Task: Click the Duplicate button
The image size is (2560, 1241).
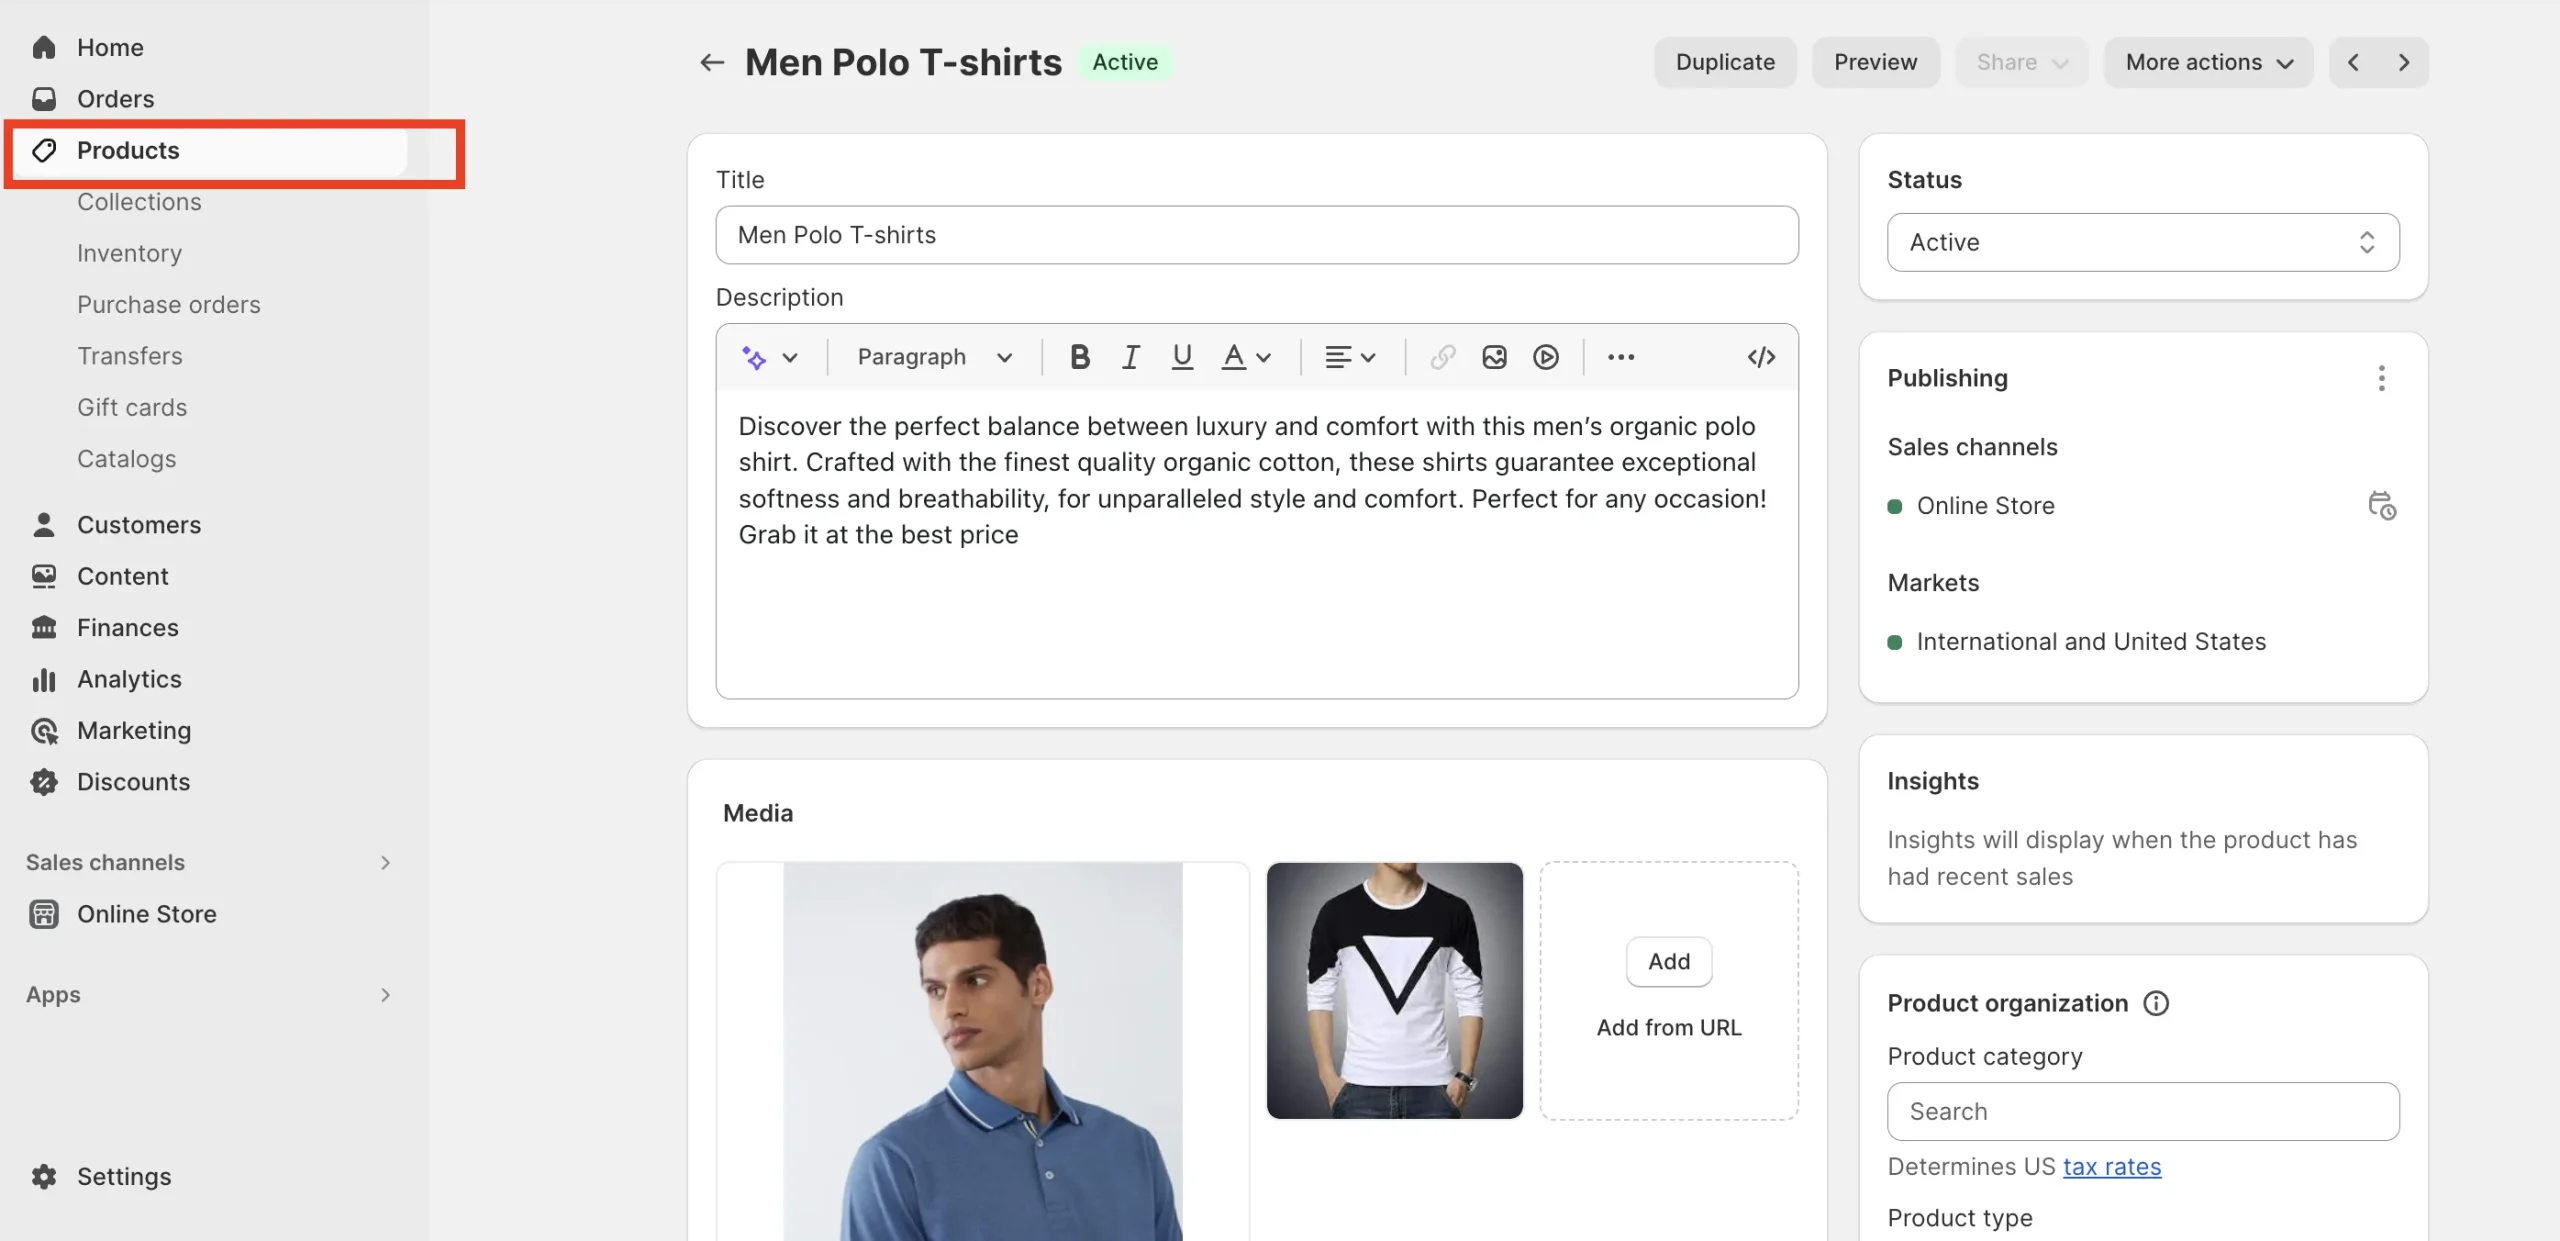Action: click(x=1725, y=62)
